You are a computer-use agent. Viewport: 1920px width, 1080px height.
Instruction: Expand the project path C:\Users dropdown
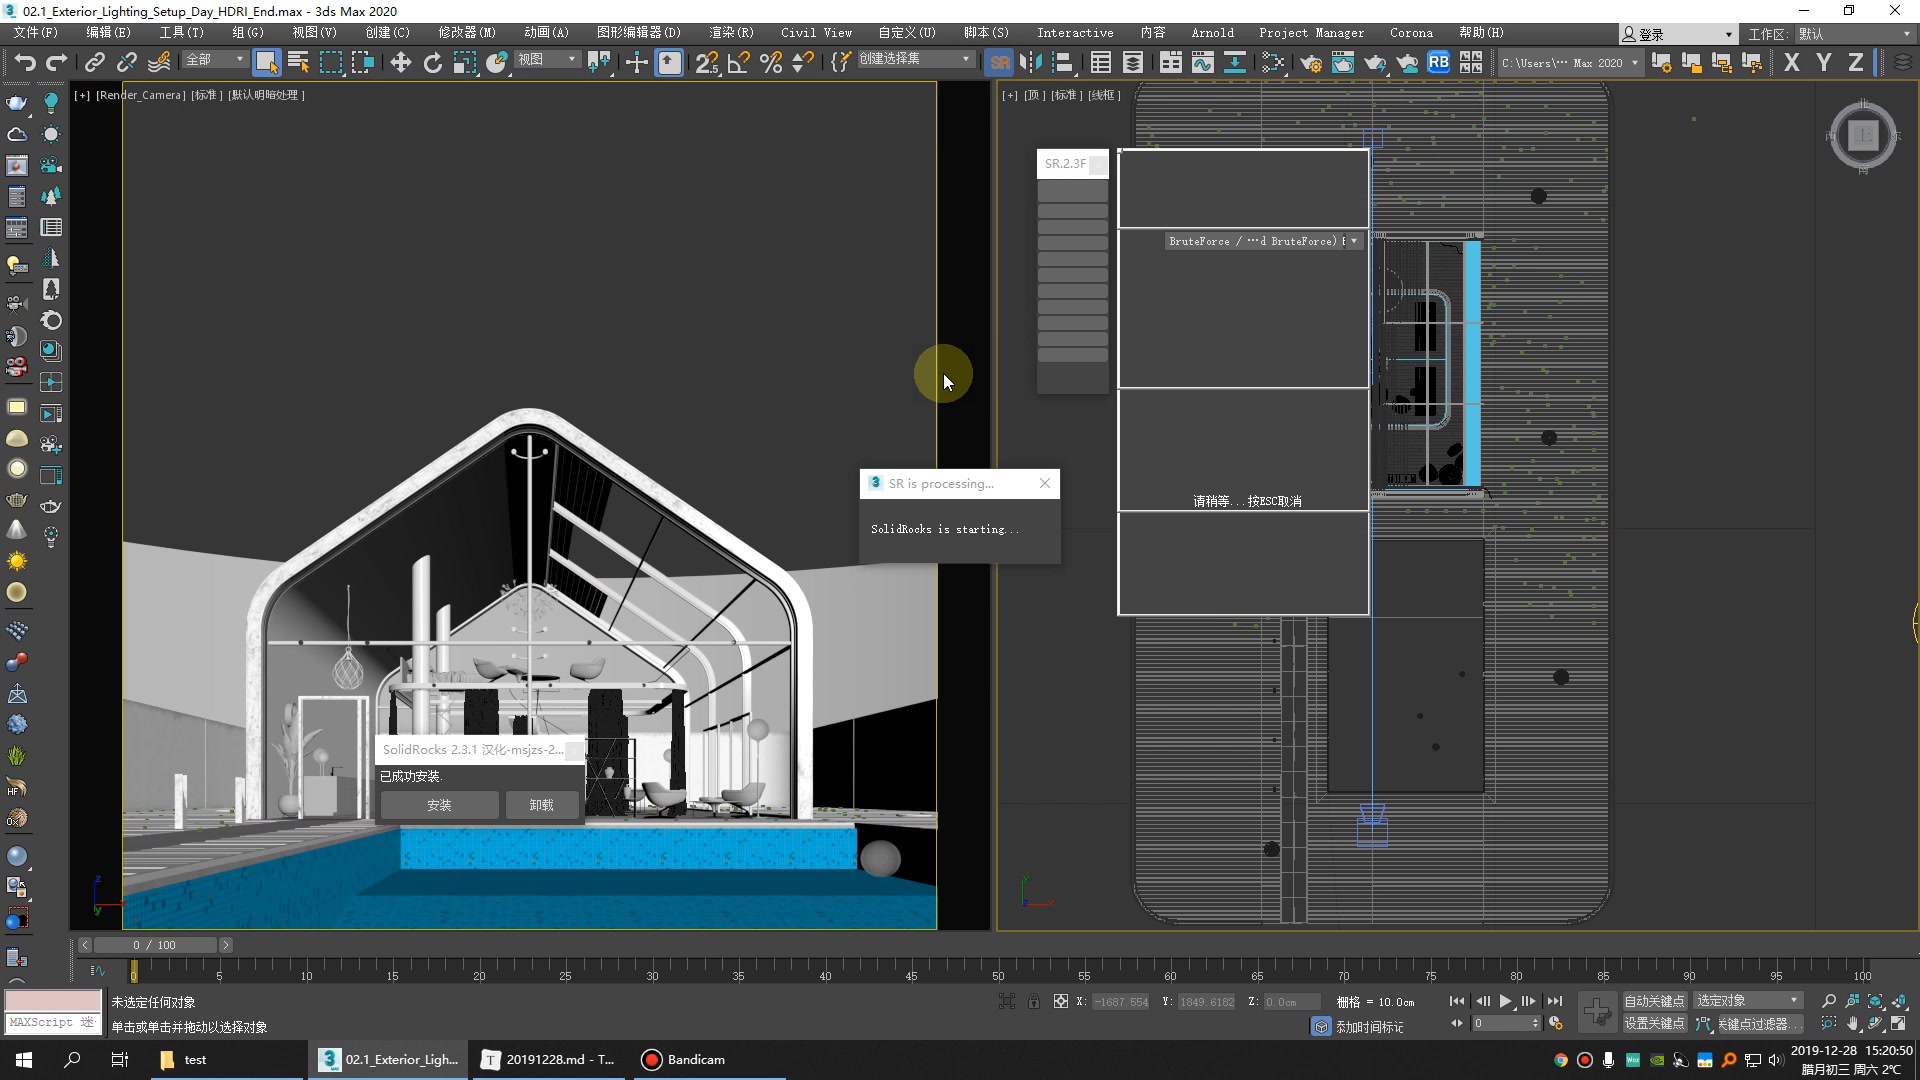pos(1634,63)
